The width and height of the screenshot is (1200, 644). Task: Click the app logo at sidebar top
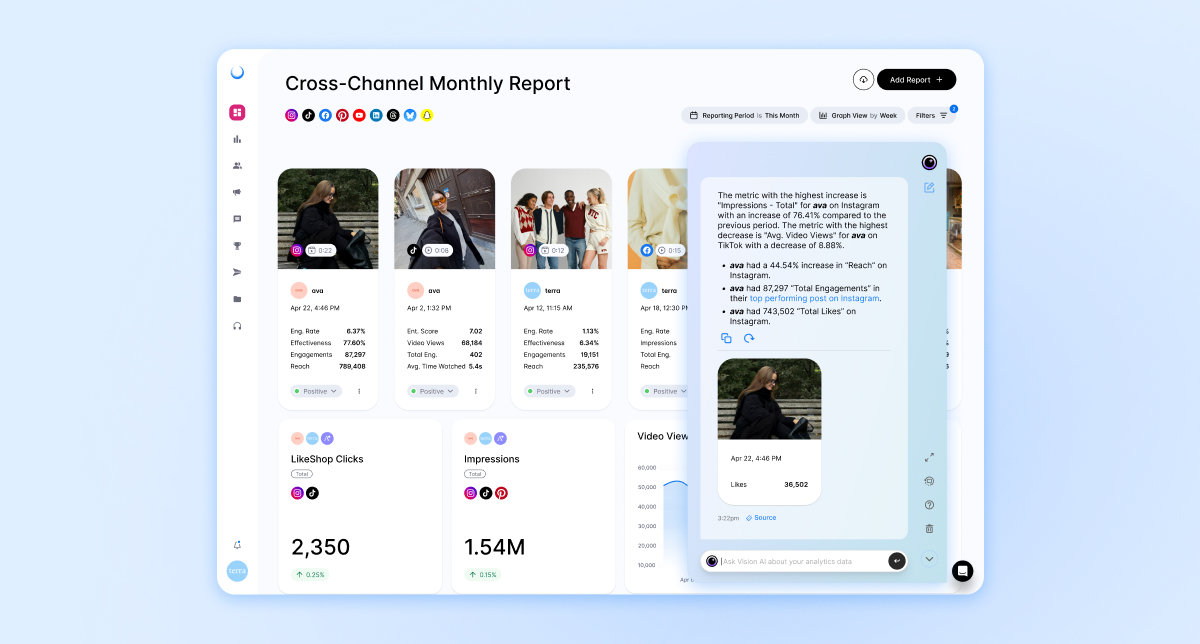[237, 72]
